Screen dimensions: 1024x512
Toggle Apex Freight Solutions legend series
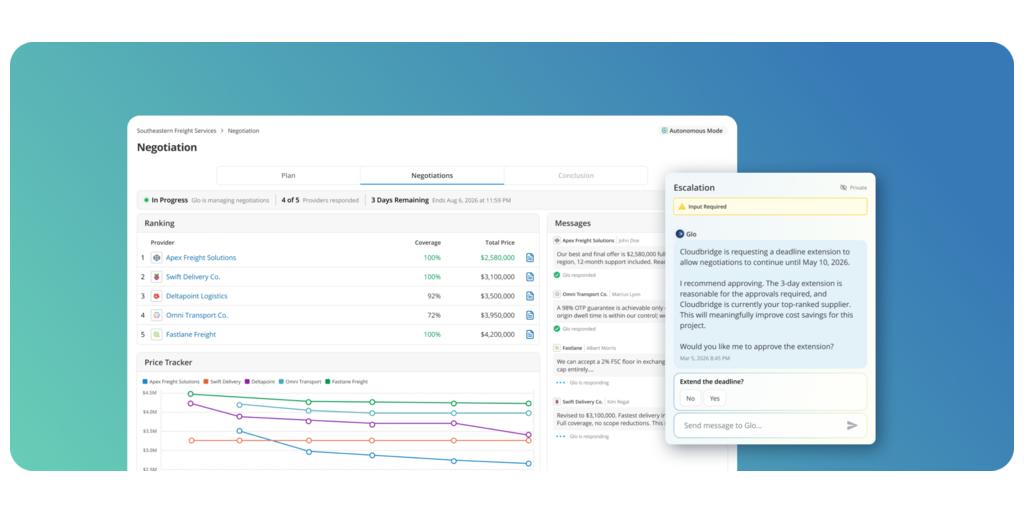(171, 381)
